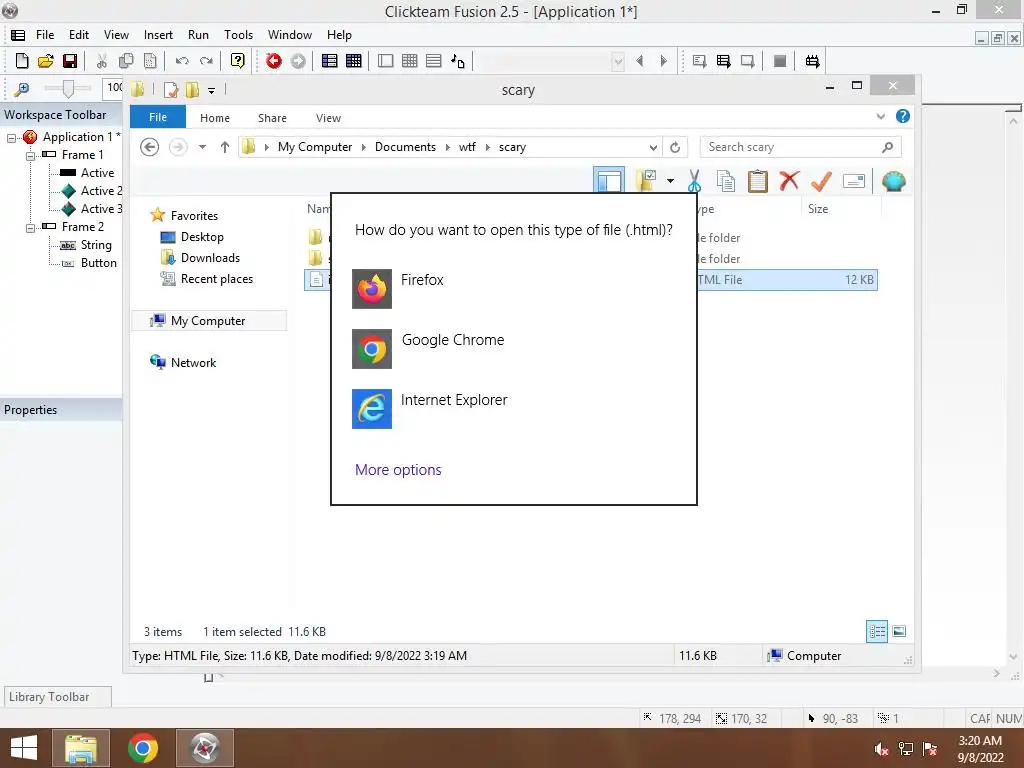Screen dimensions: 1024x768
Task: Click the Open folder icon in Fusion toolbar
Action: [x=46, y=61]
